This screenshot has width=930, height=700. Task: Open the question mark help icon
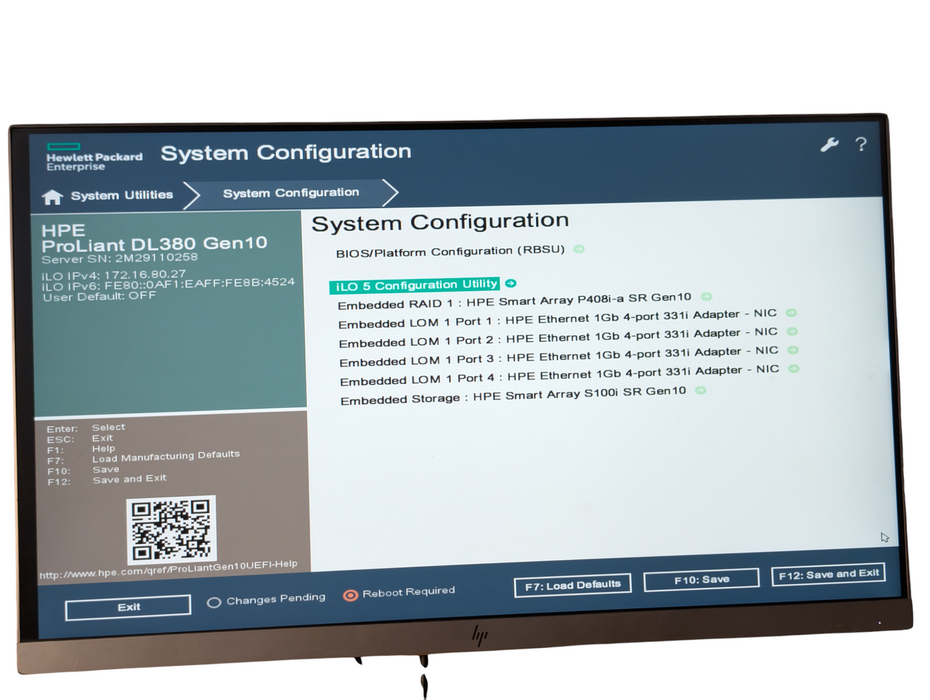click(x=861, y=144)
